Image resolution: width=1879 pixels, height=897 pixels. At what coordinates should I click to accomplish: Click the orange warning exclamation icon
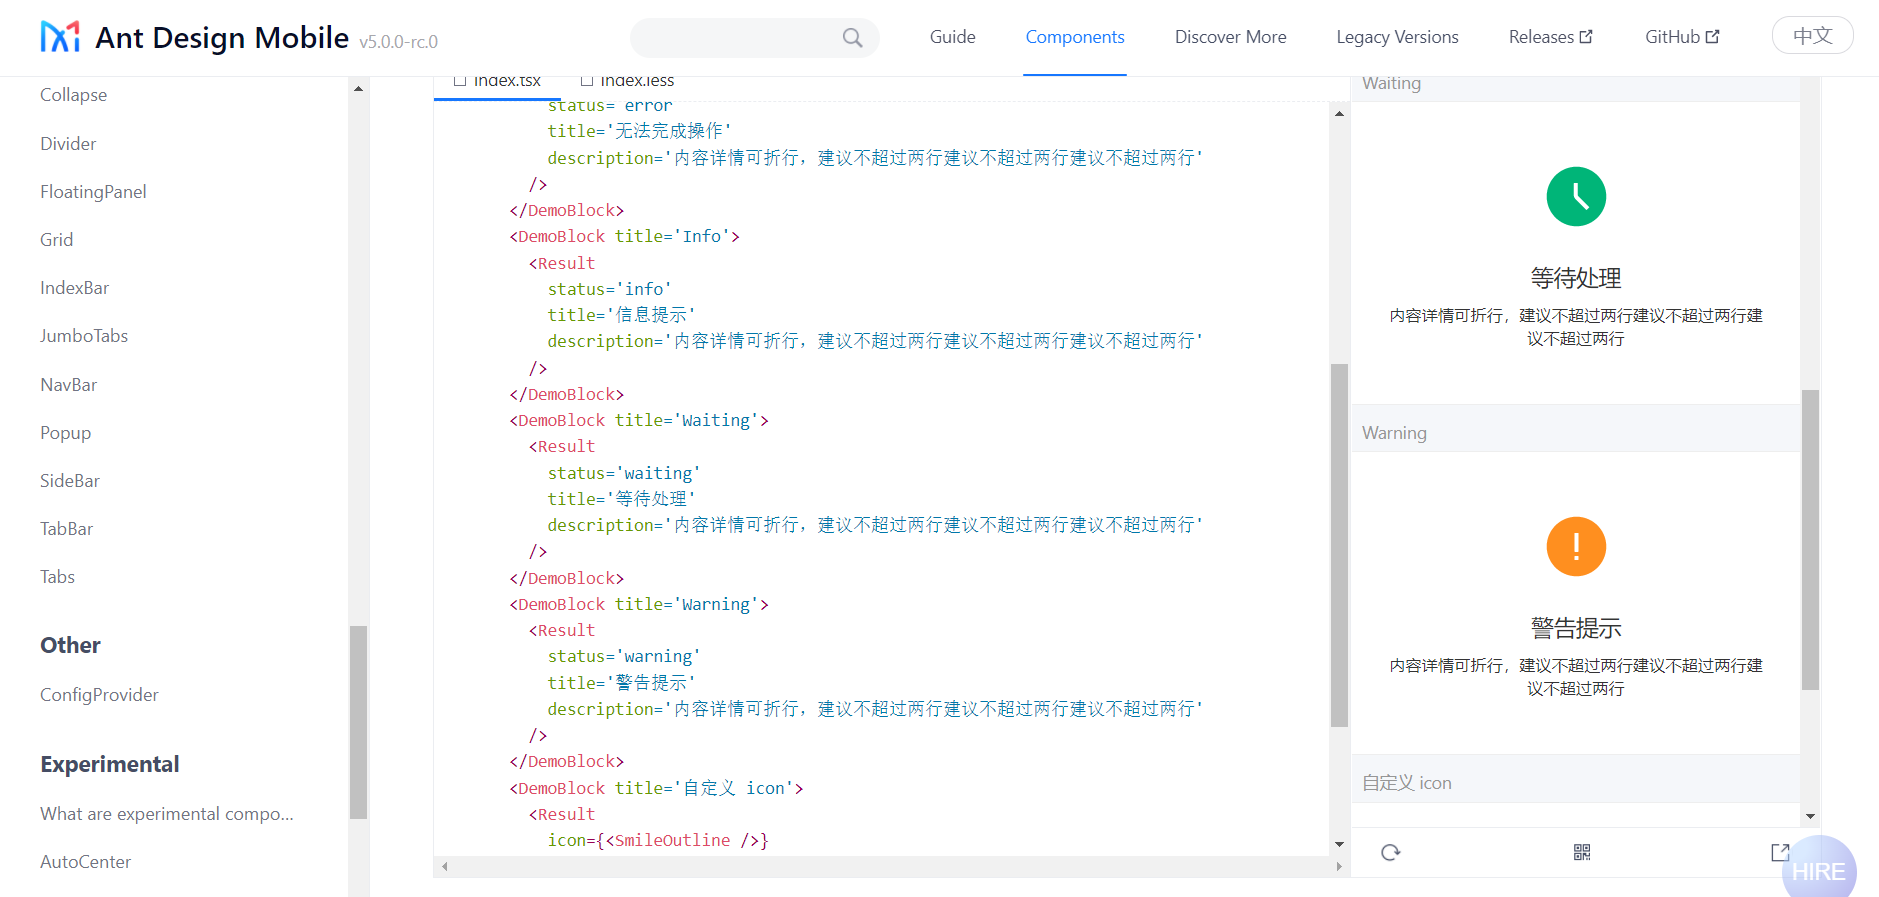coord(1576,546)
